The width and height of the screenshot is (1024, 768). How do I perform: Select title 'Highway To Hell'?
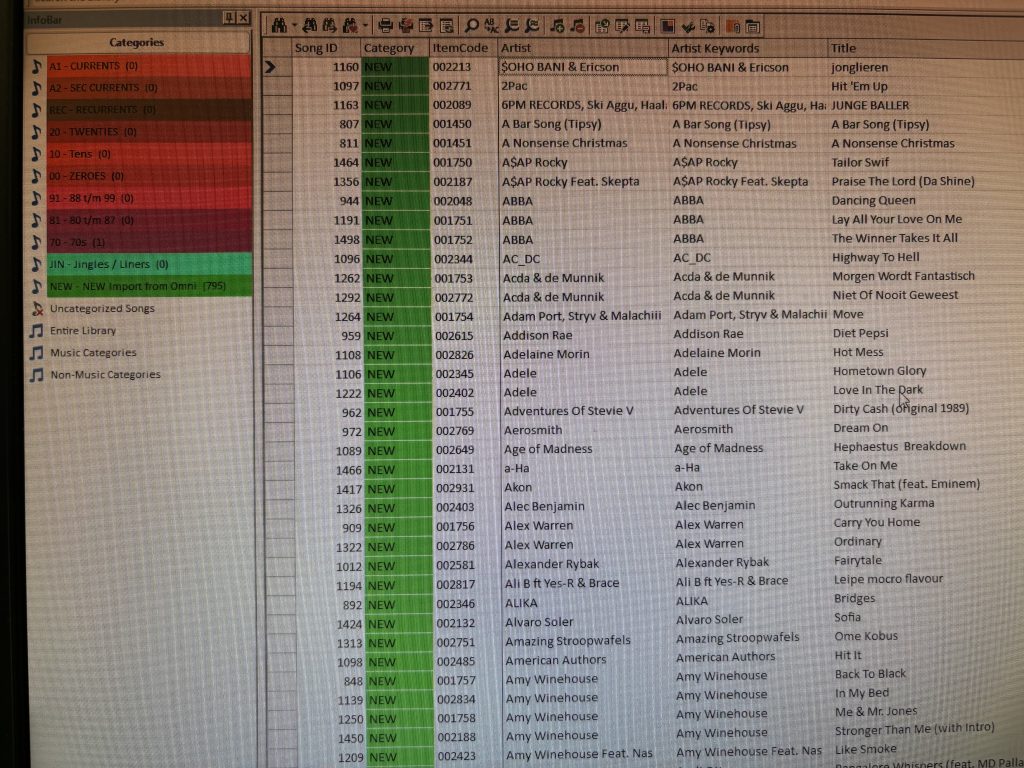click(875, 257)
